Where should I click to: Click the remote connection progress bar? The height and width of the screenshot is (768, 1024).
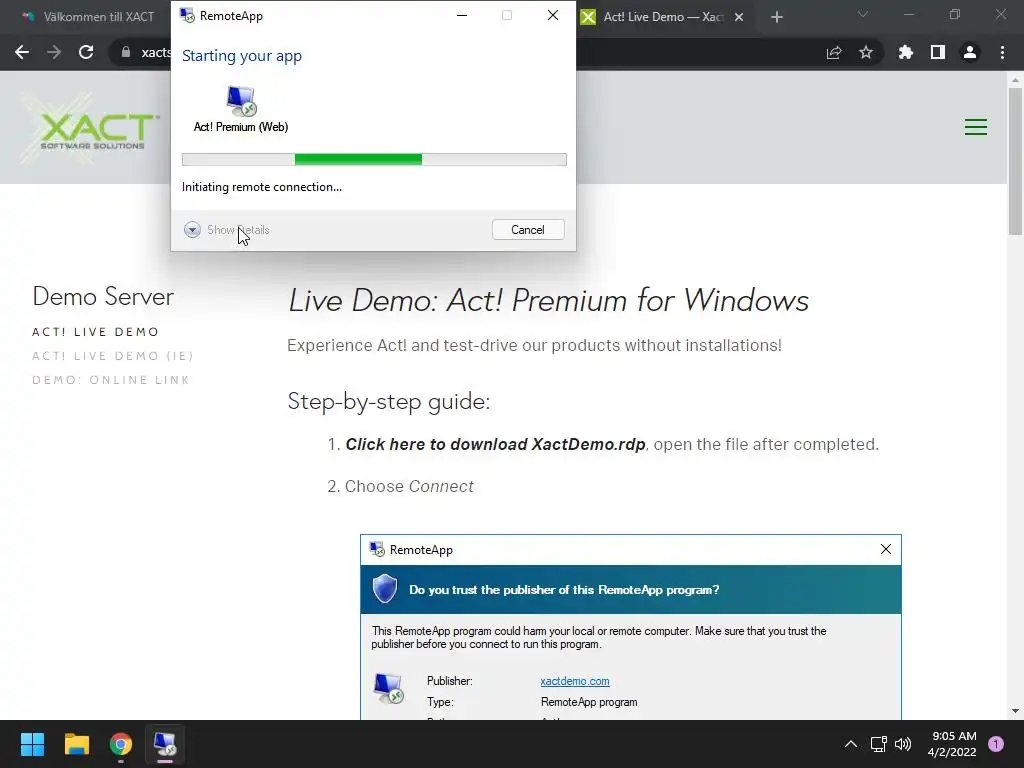pyautogui.click(x=374, y=159)
